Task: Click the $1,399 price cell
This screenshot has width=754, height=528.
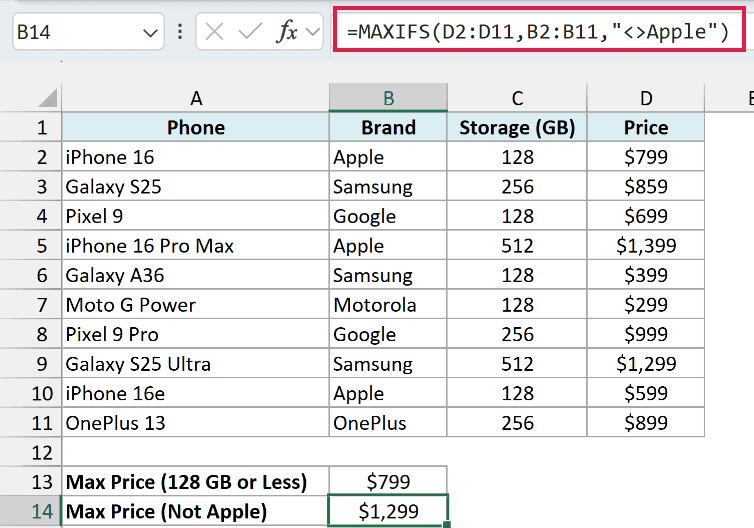Action: [x=646, y=246]
